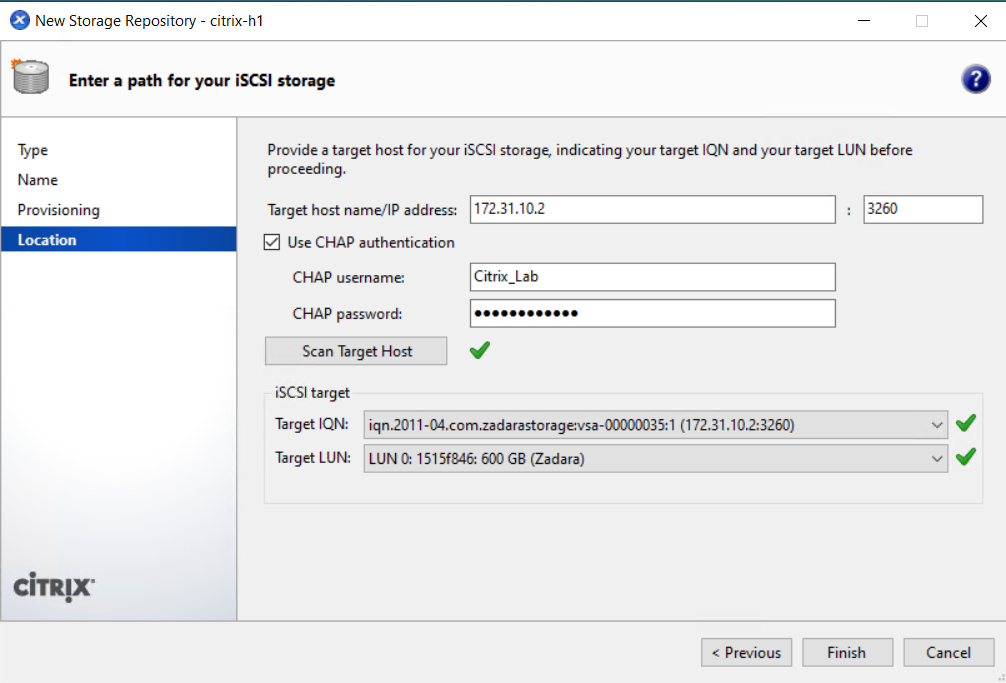Click the storage disk icon in the header
This screenshot has width=1006, height=683.
[30, 76]
